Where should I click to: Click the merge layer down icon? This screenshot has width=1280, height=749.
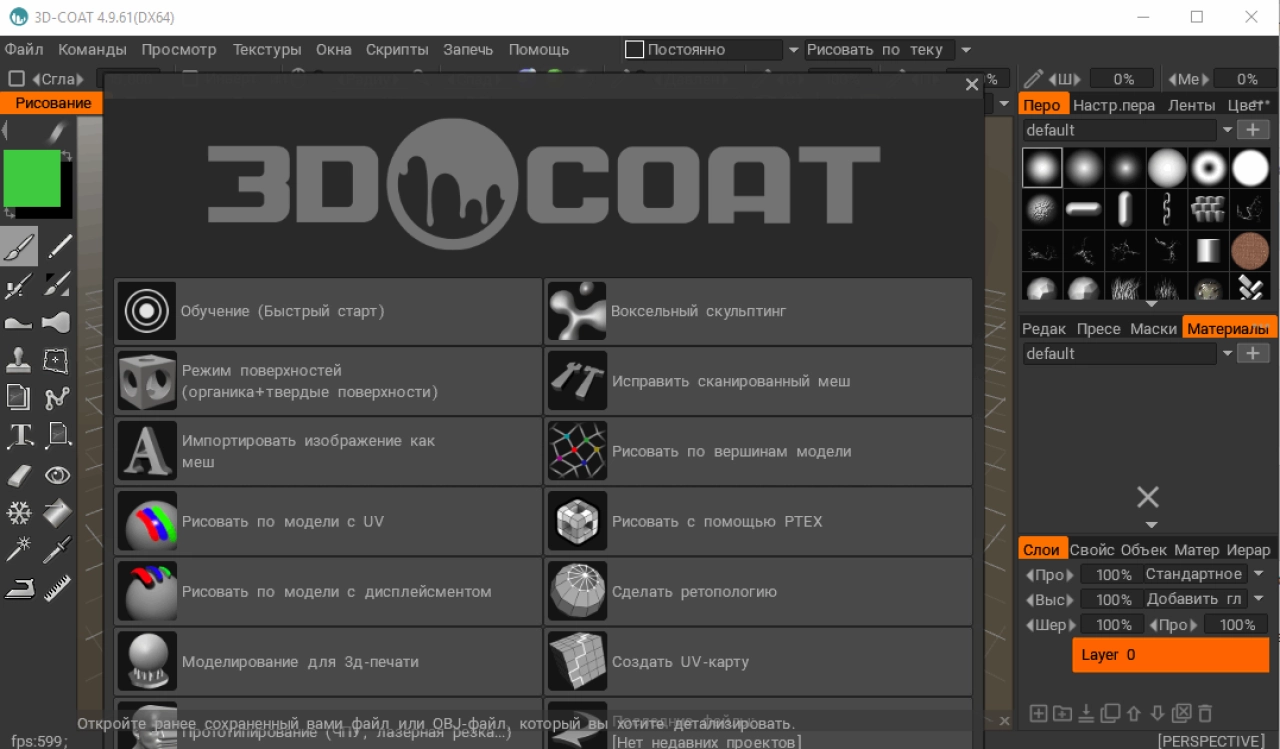(x=1086, y=713)
